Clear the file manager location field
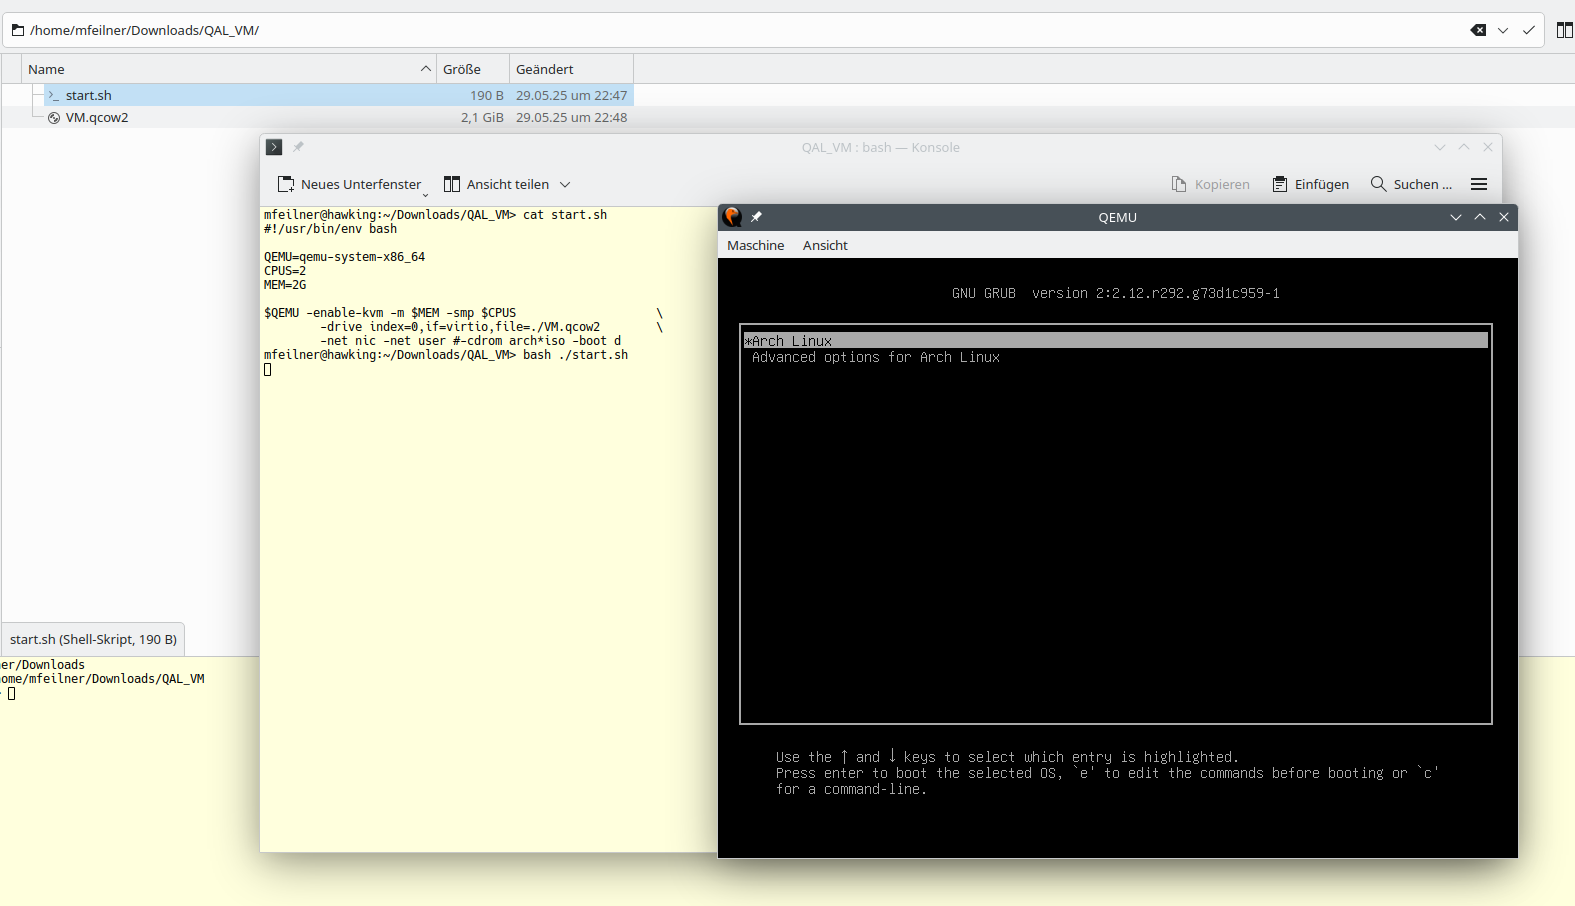 [x=1478, y=30]
